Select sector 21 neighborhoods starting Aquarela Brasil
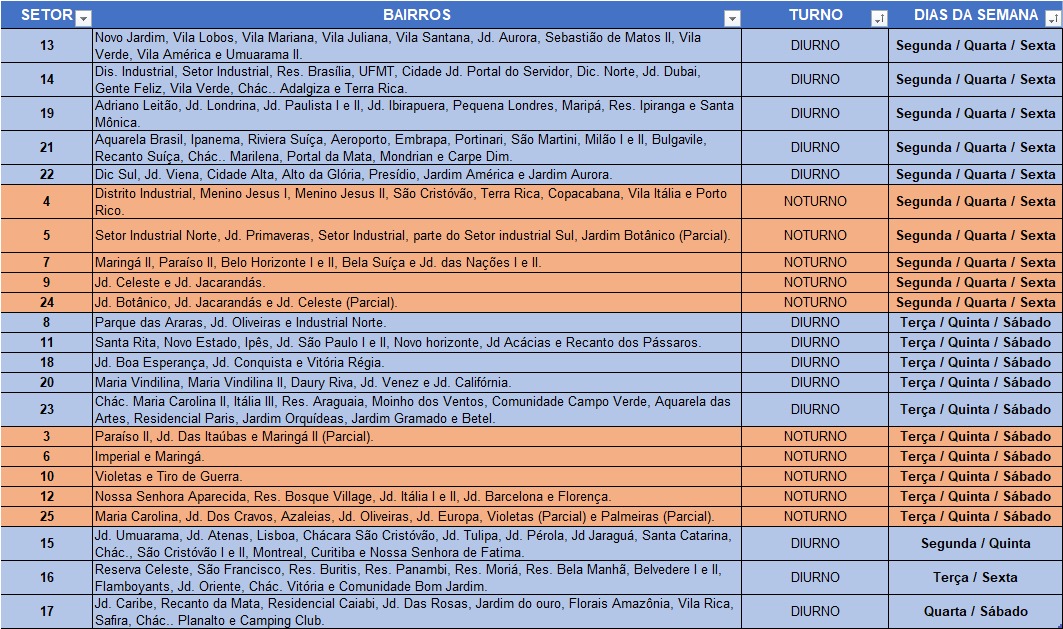 (x=416, y=148)
